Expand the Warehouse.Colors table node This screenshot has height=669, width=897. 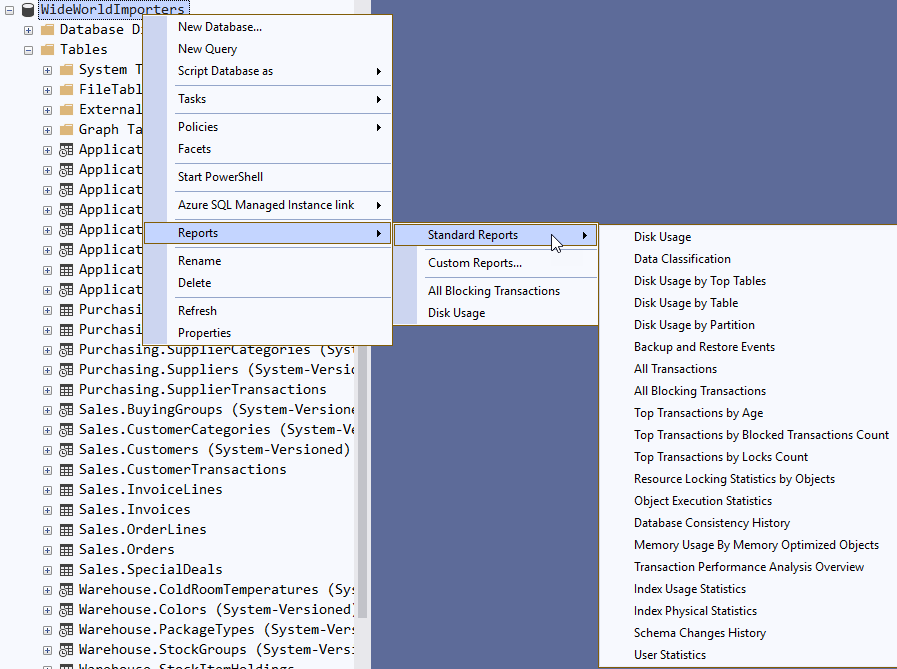47,611
